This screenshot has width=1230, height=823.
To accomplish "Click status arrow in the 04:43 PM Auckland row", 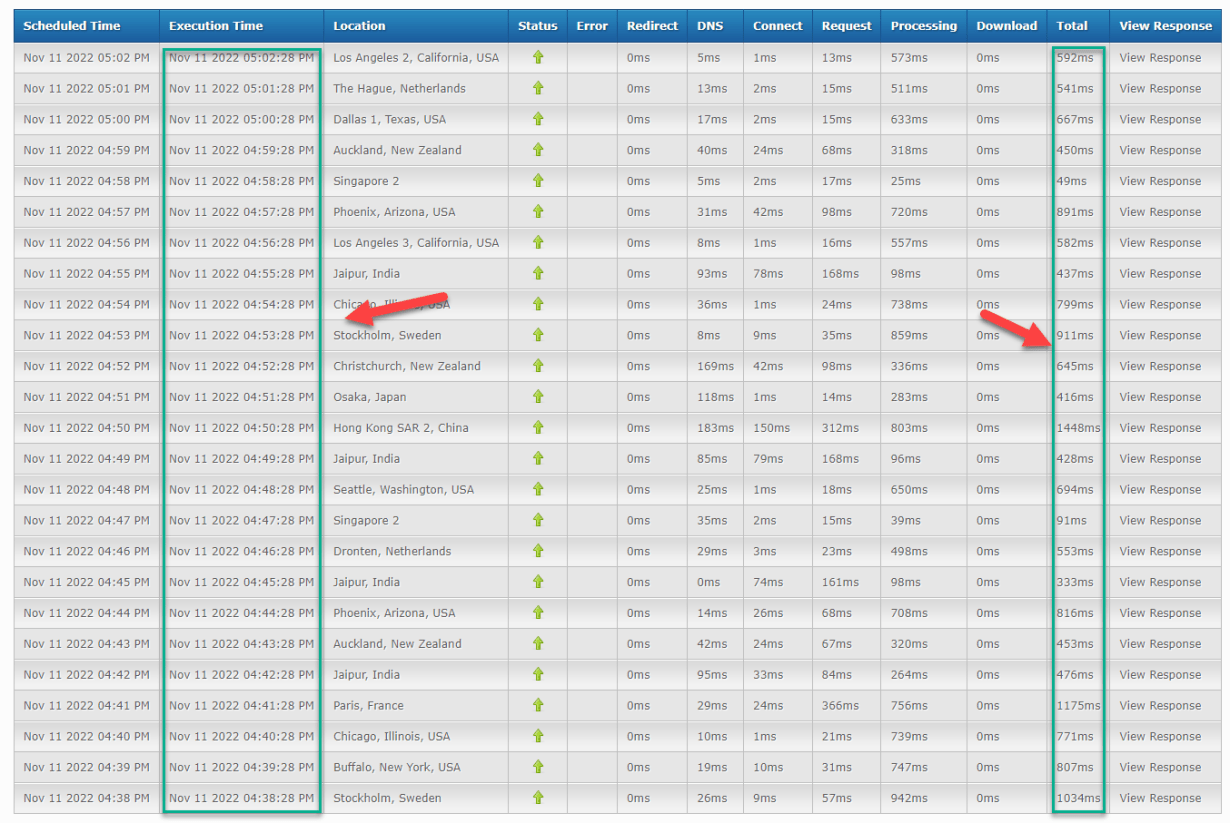I will (x=538, y=643).
